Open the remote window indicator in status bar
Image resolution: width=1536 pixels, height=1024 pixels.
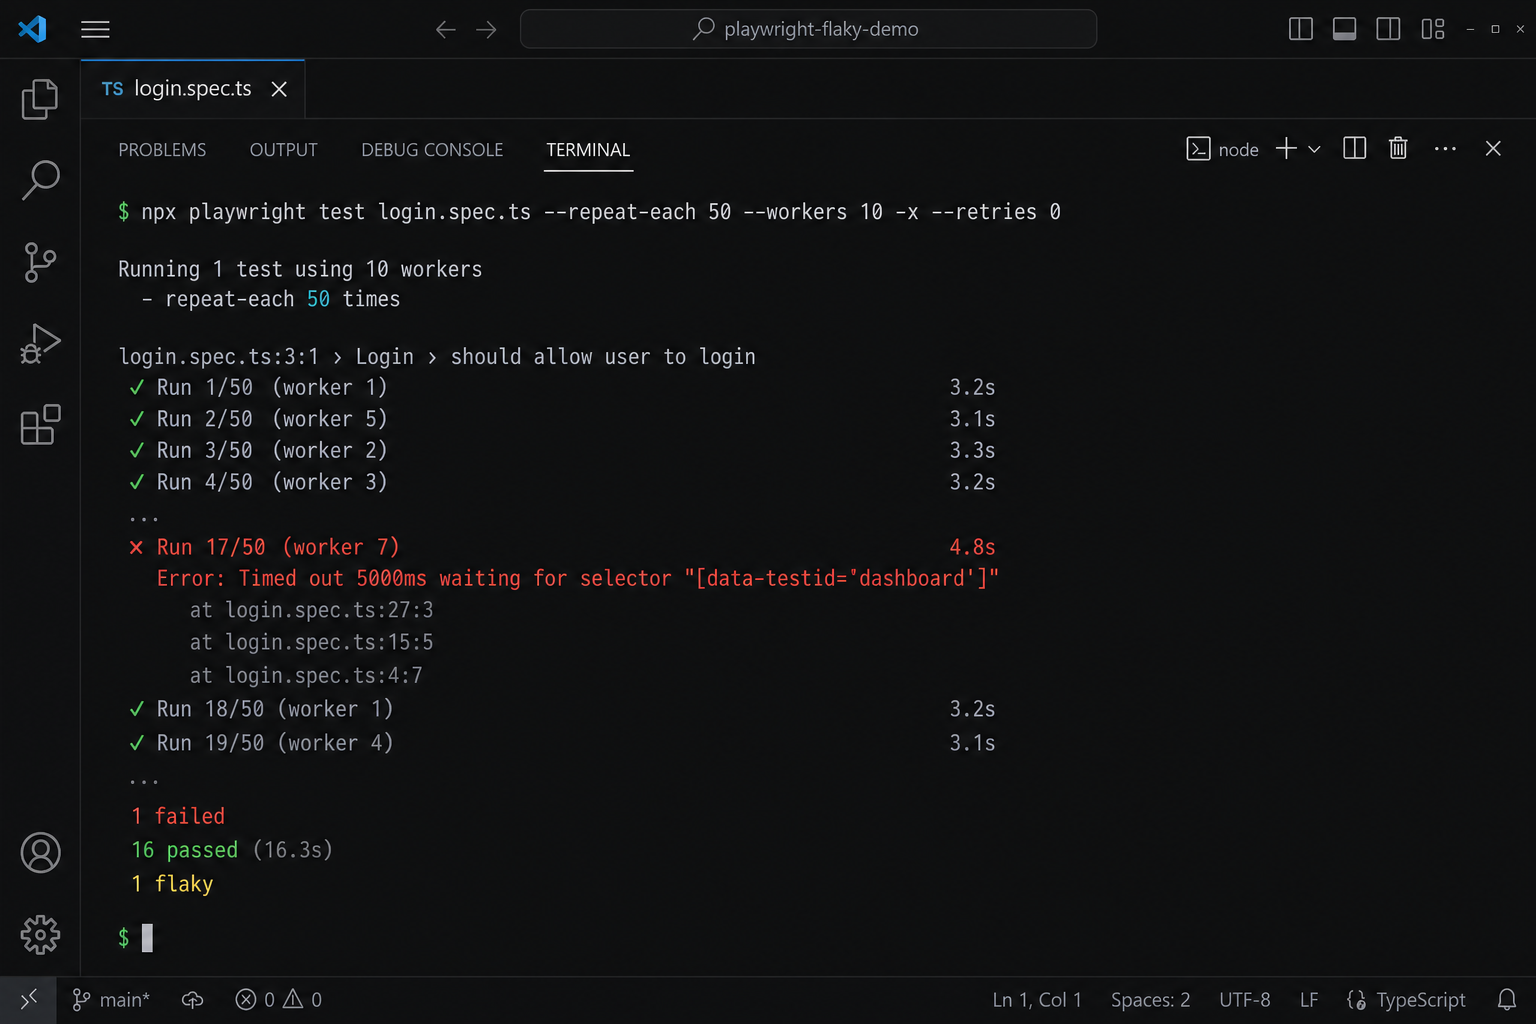28,1000
